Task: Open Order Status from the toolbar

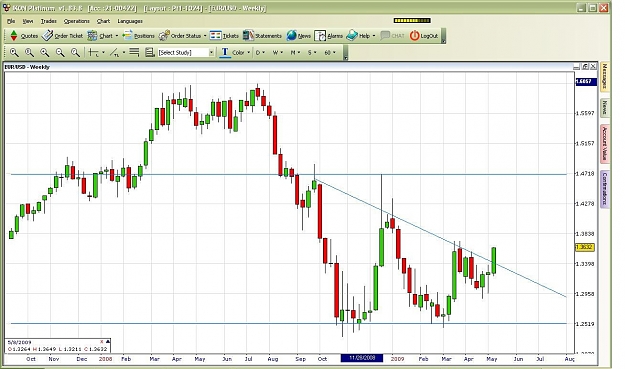Action: (180, 36)
